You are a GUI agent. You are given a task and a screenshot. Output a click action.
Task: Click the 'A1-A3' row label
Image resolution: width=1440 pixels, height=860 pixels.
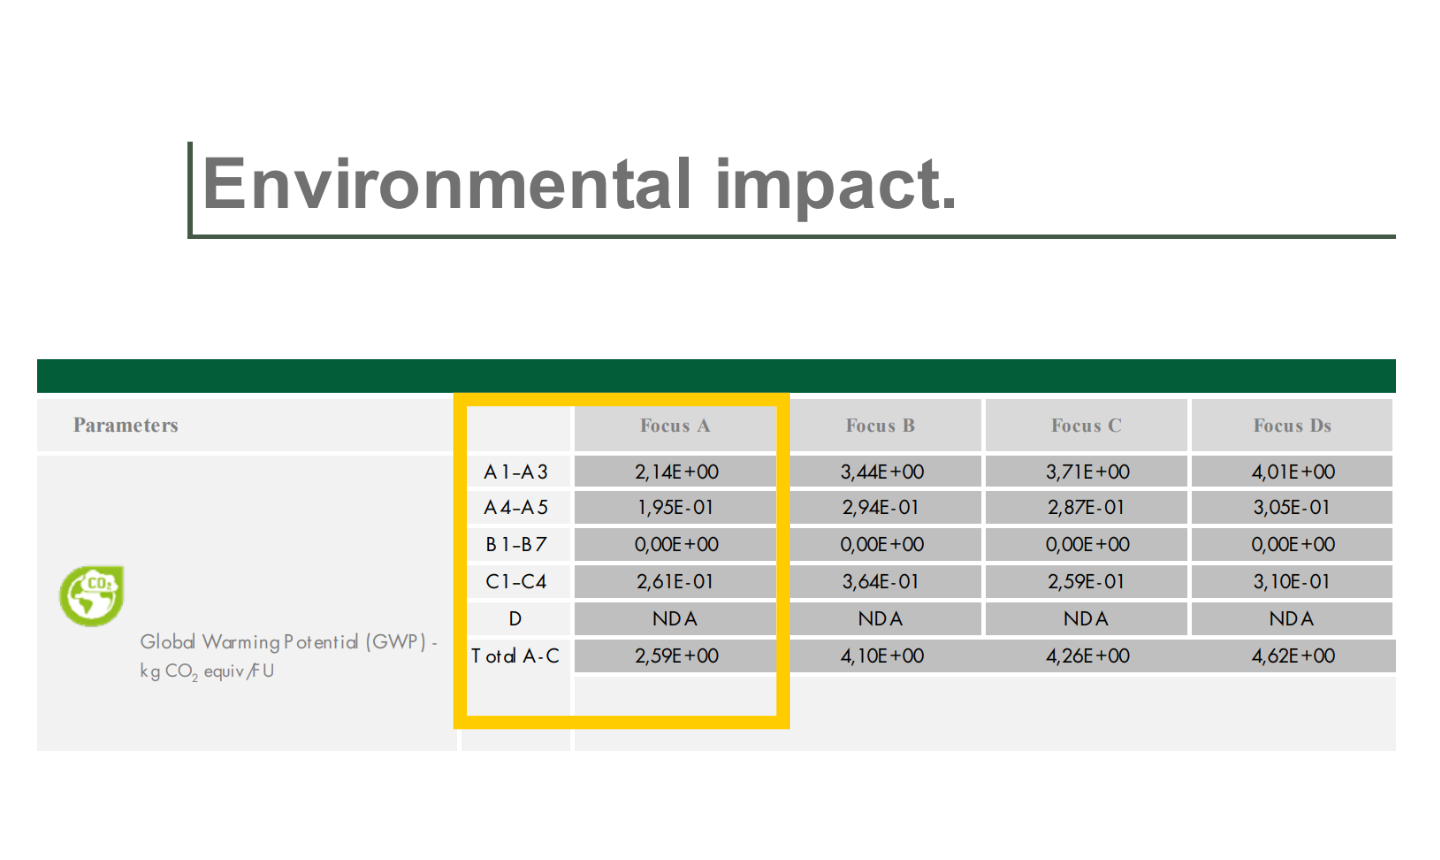click(516, 472)
